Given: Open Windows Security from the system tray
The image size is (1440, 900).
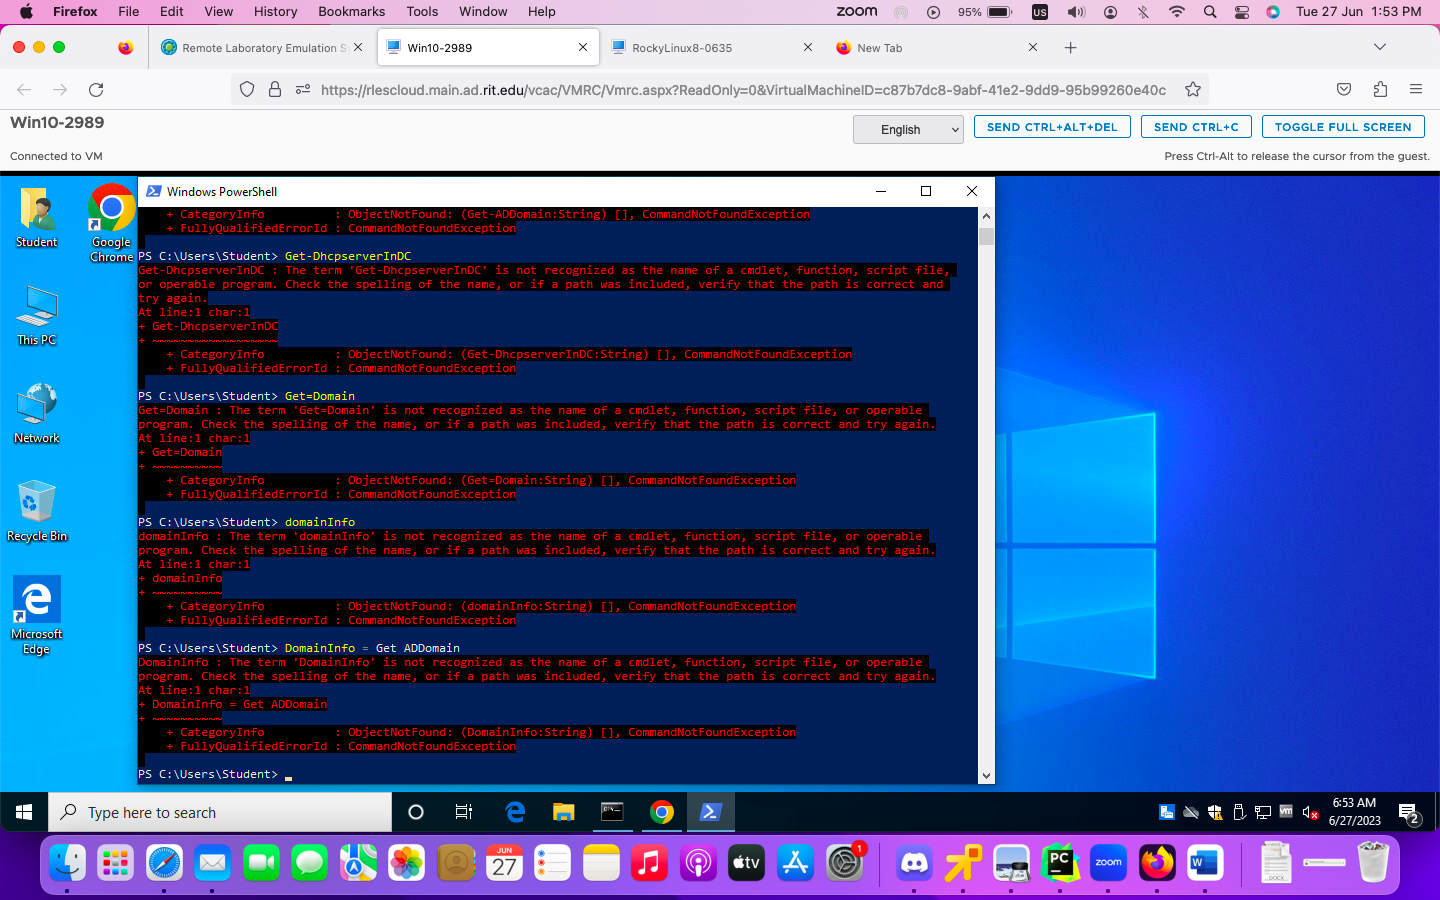Looking at the screenshot, I should click(x=1215, y=812).
